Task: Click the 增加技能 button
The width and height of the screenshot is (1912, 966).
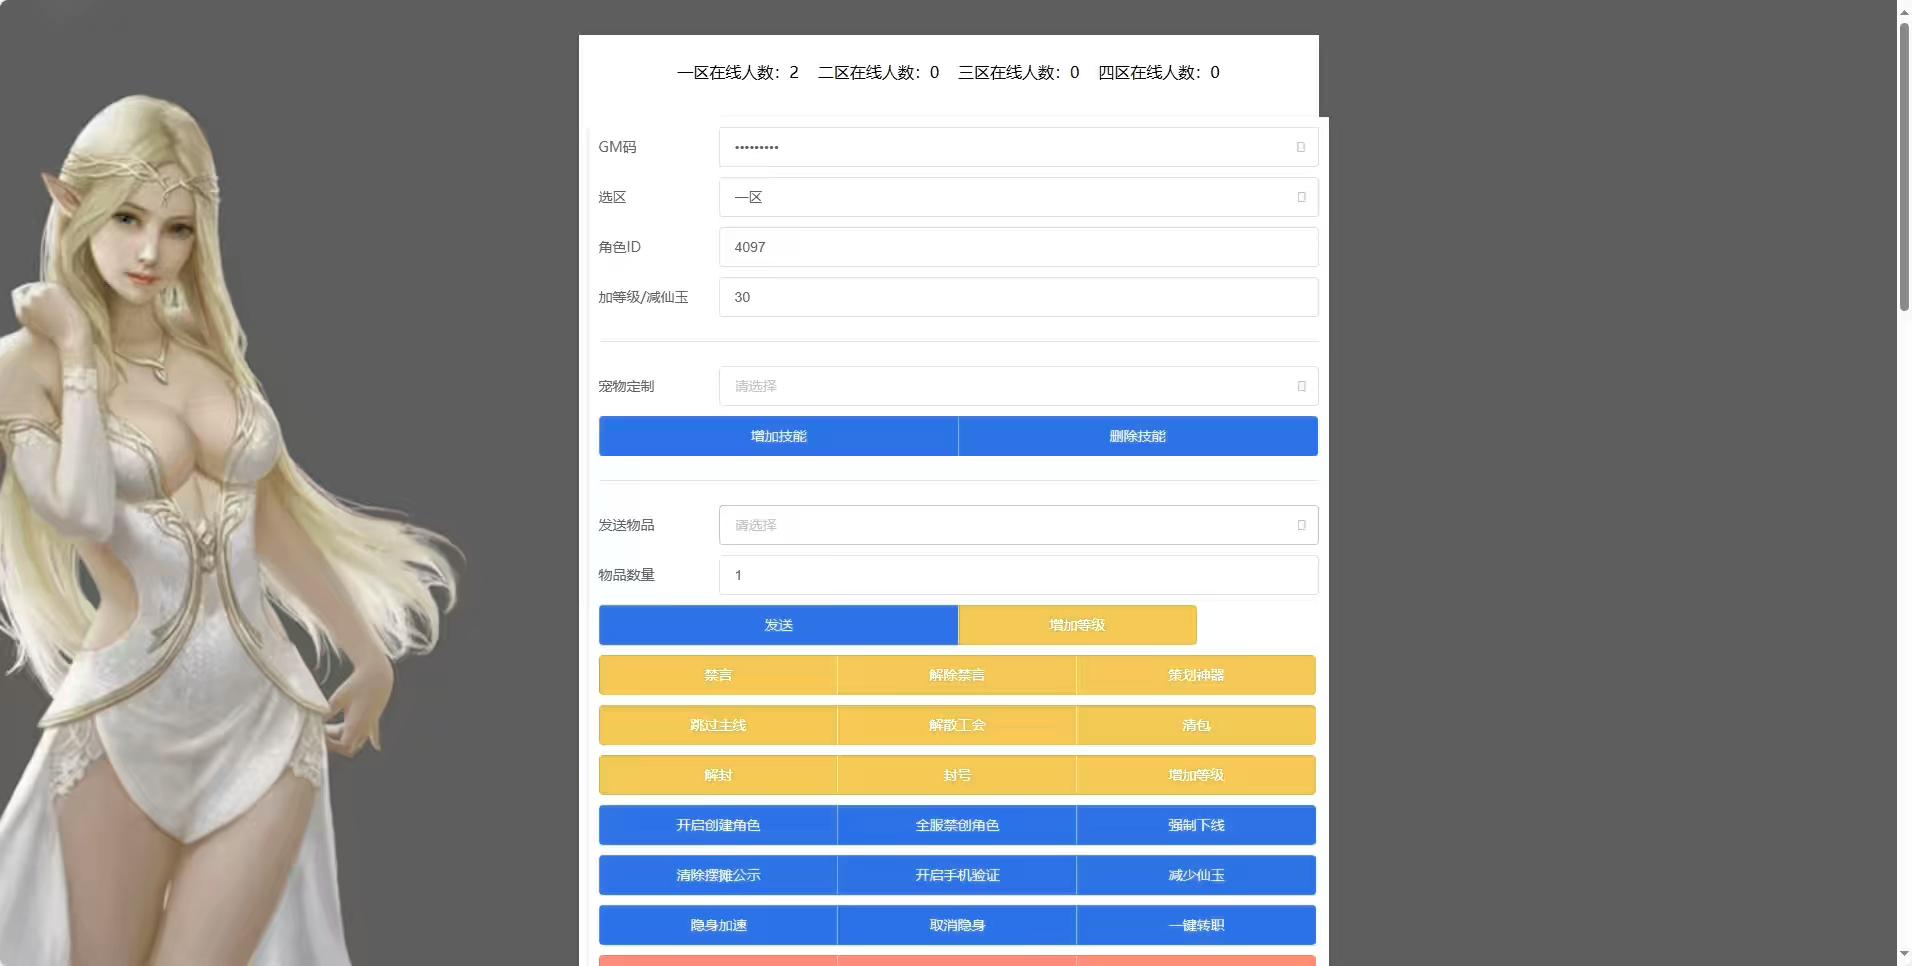Action: 778,436
